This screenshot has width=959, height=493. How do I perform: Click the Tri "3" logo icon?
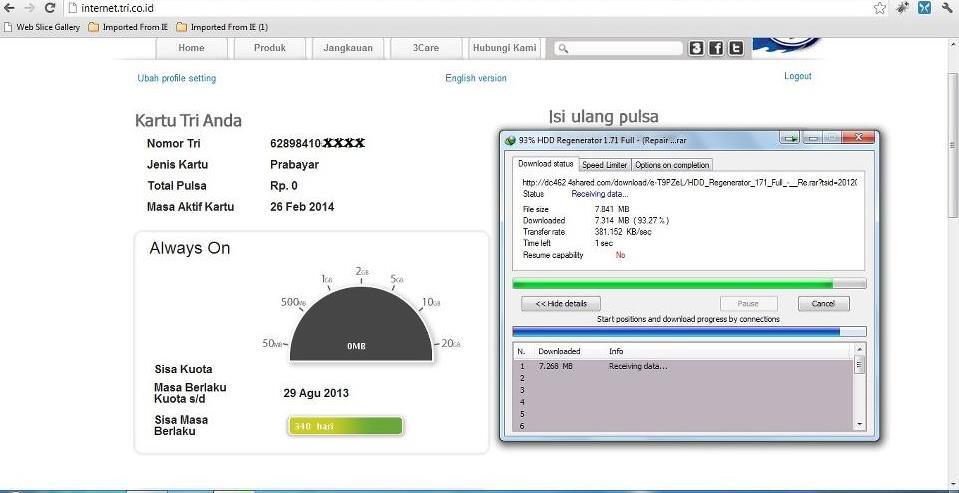[x=696, y=48]
